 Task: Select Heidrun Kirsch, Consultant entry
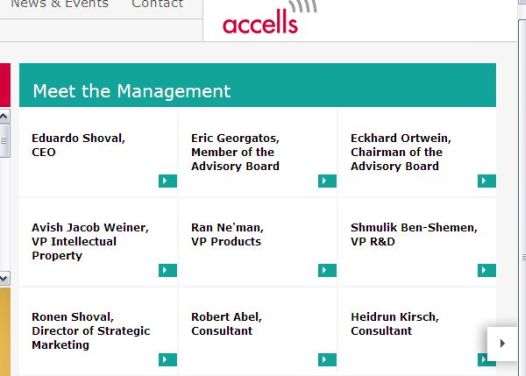pos(395,324)
